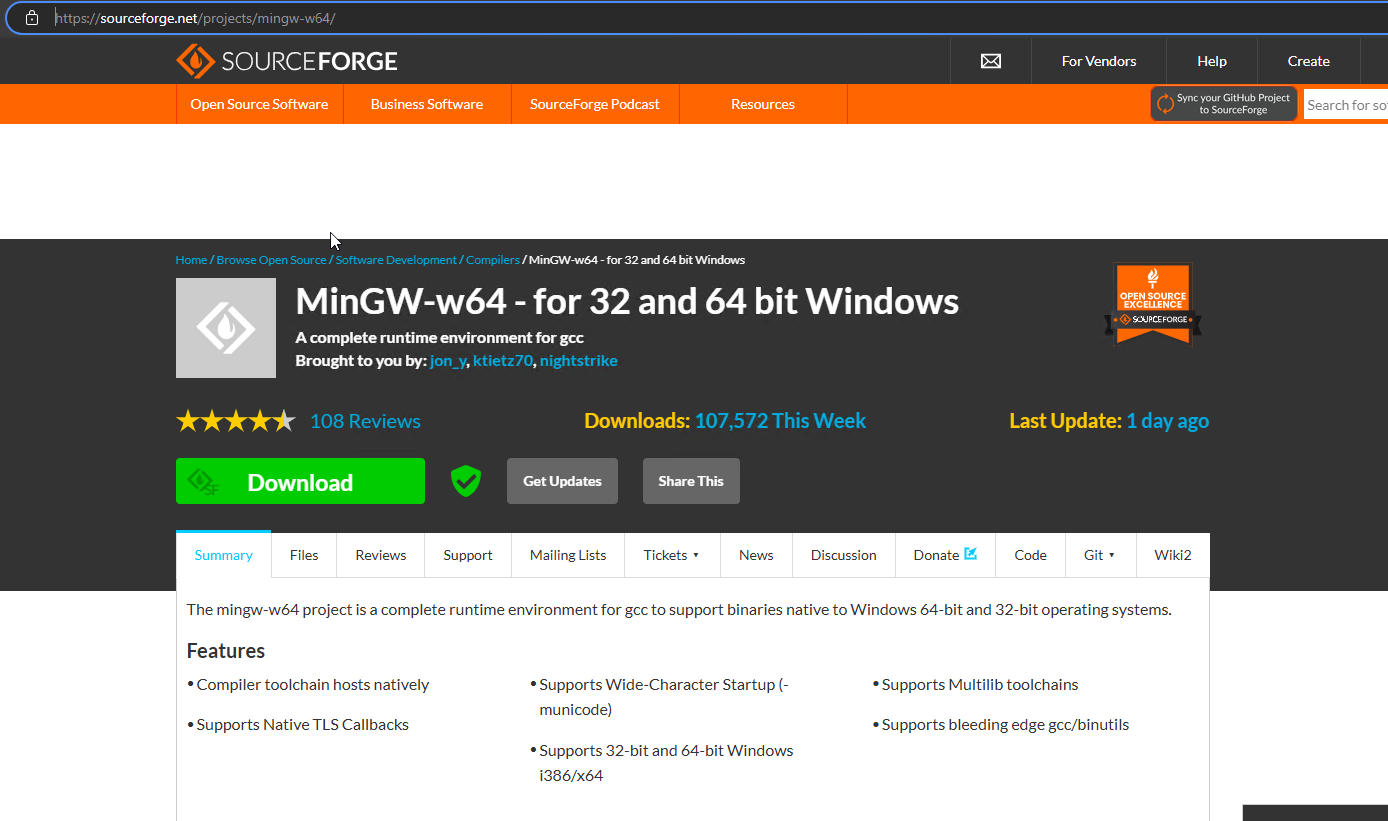
Task: Click the five-star rating icons
Action: 236,421
